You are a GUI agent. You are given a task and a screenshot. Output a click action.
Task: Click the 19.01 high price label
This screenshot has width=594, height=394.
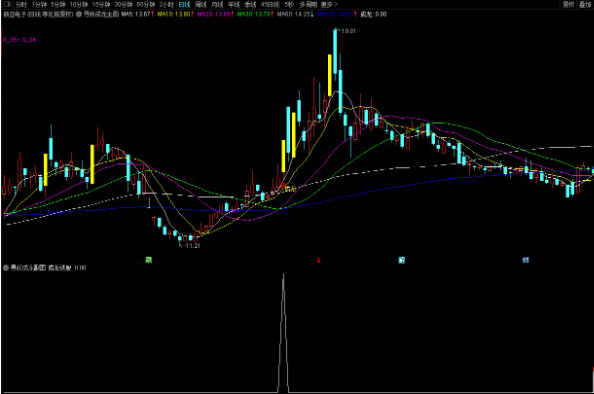(x=348, y=31)
